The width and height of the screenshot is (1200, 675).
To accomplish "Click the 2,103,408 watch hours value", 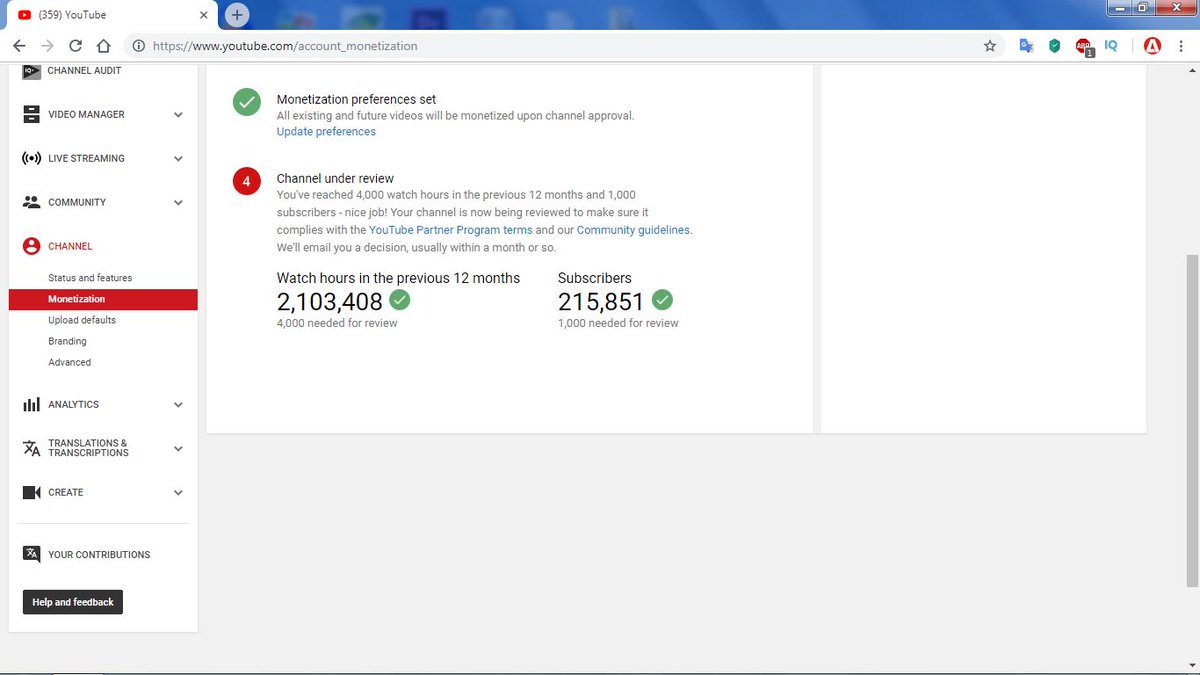I will (329, 301).
